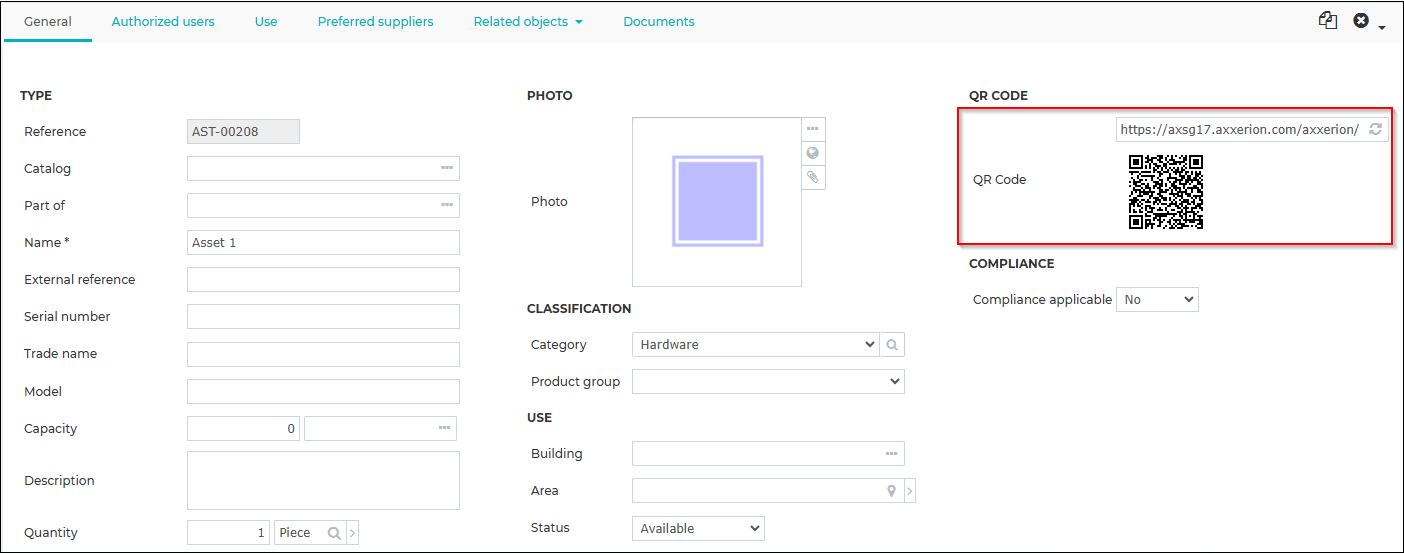Click the paperclip attachment icon beside Photo

click(813, 177)
